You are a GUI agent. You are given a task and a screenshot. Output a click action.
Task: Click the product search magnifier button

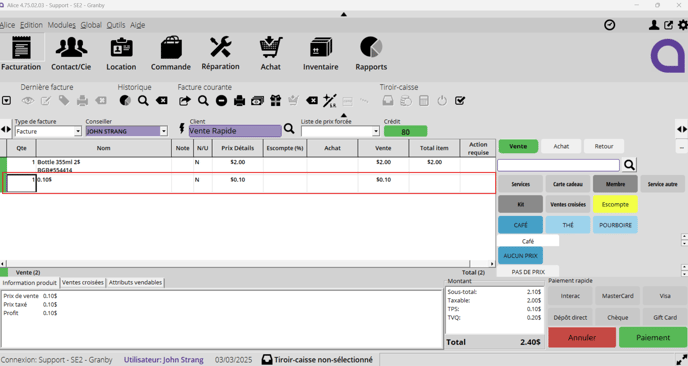click(629, 165)
